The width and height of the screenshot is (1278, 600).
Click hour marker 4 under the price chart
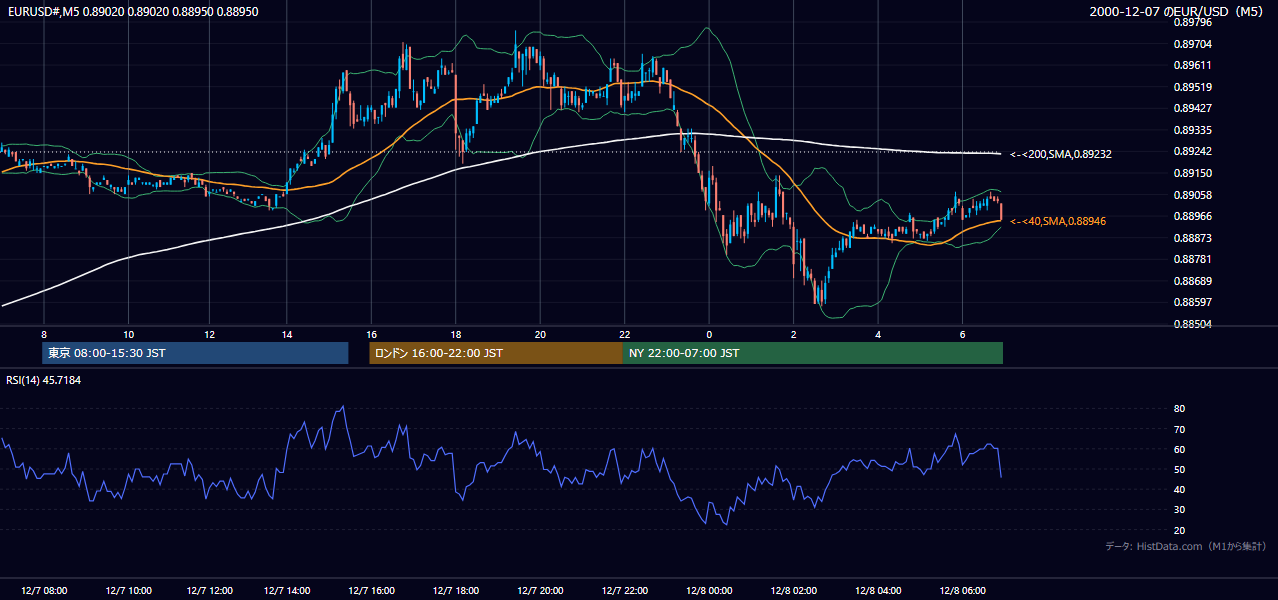click(x=878, y=334)
